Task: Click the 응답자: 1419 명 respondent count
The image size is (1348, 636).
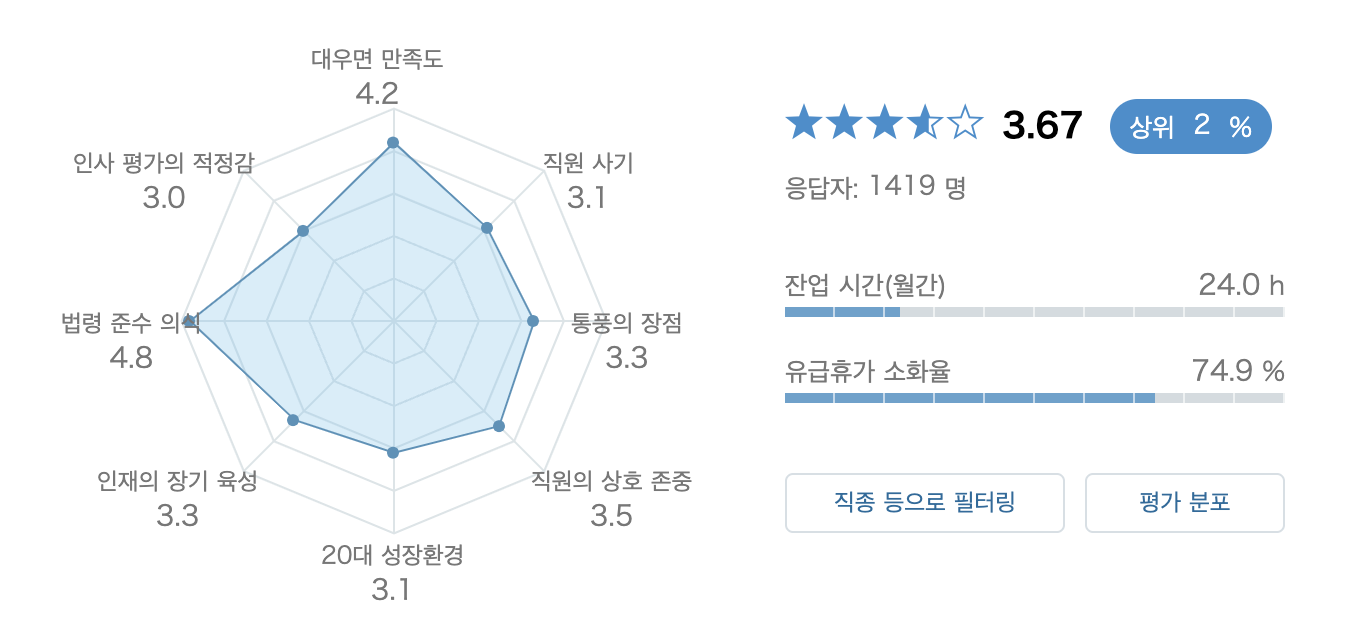Action: pos(875,186)
